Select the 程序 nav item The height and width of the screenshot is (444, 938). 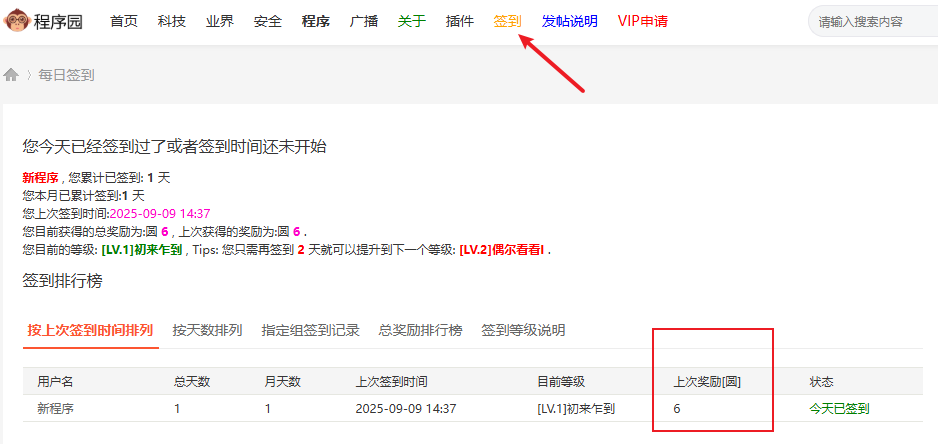point(316,21)
